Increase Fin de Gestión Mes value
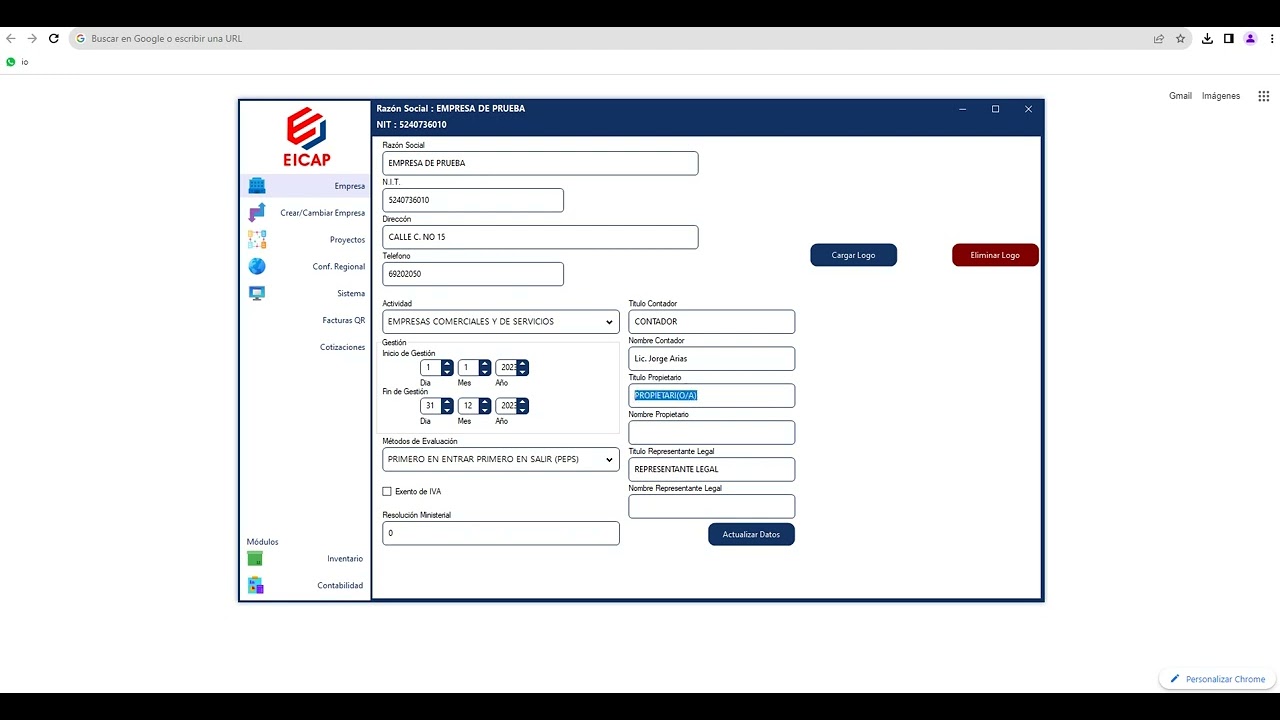This screenshot has height=720, width=1280. (x=485, y=402)
